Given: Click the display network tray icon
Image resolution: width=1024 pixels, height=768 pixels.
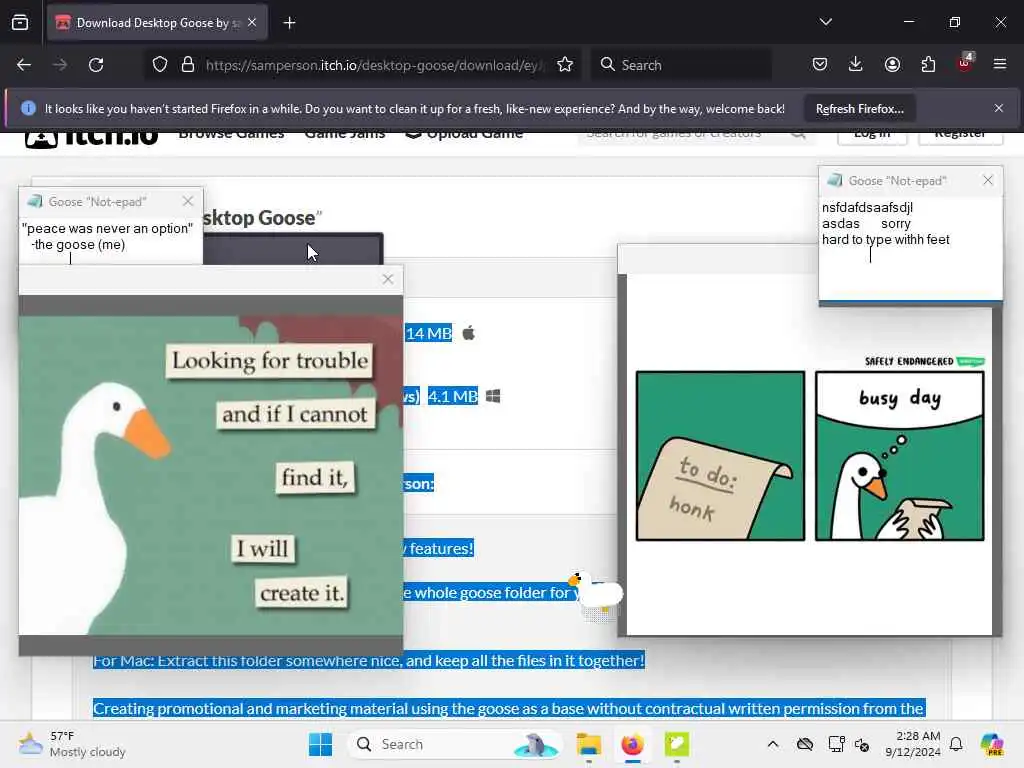Looking at the screenshot, I should pos(836,744).
